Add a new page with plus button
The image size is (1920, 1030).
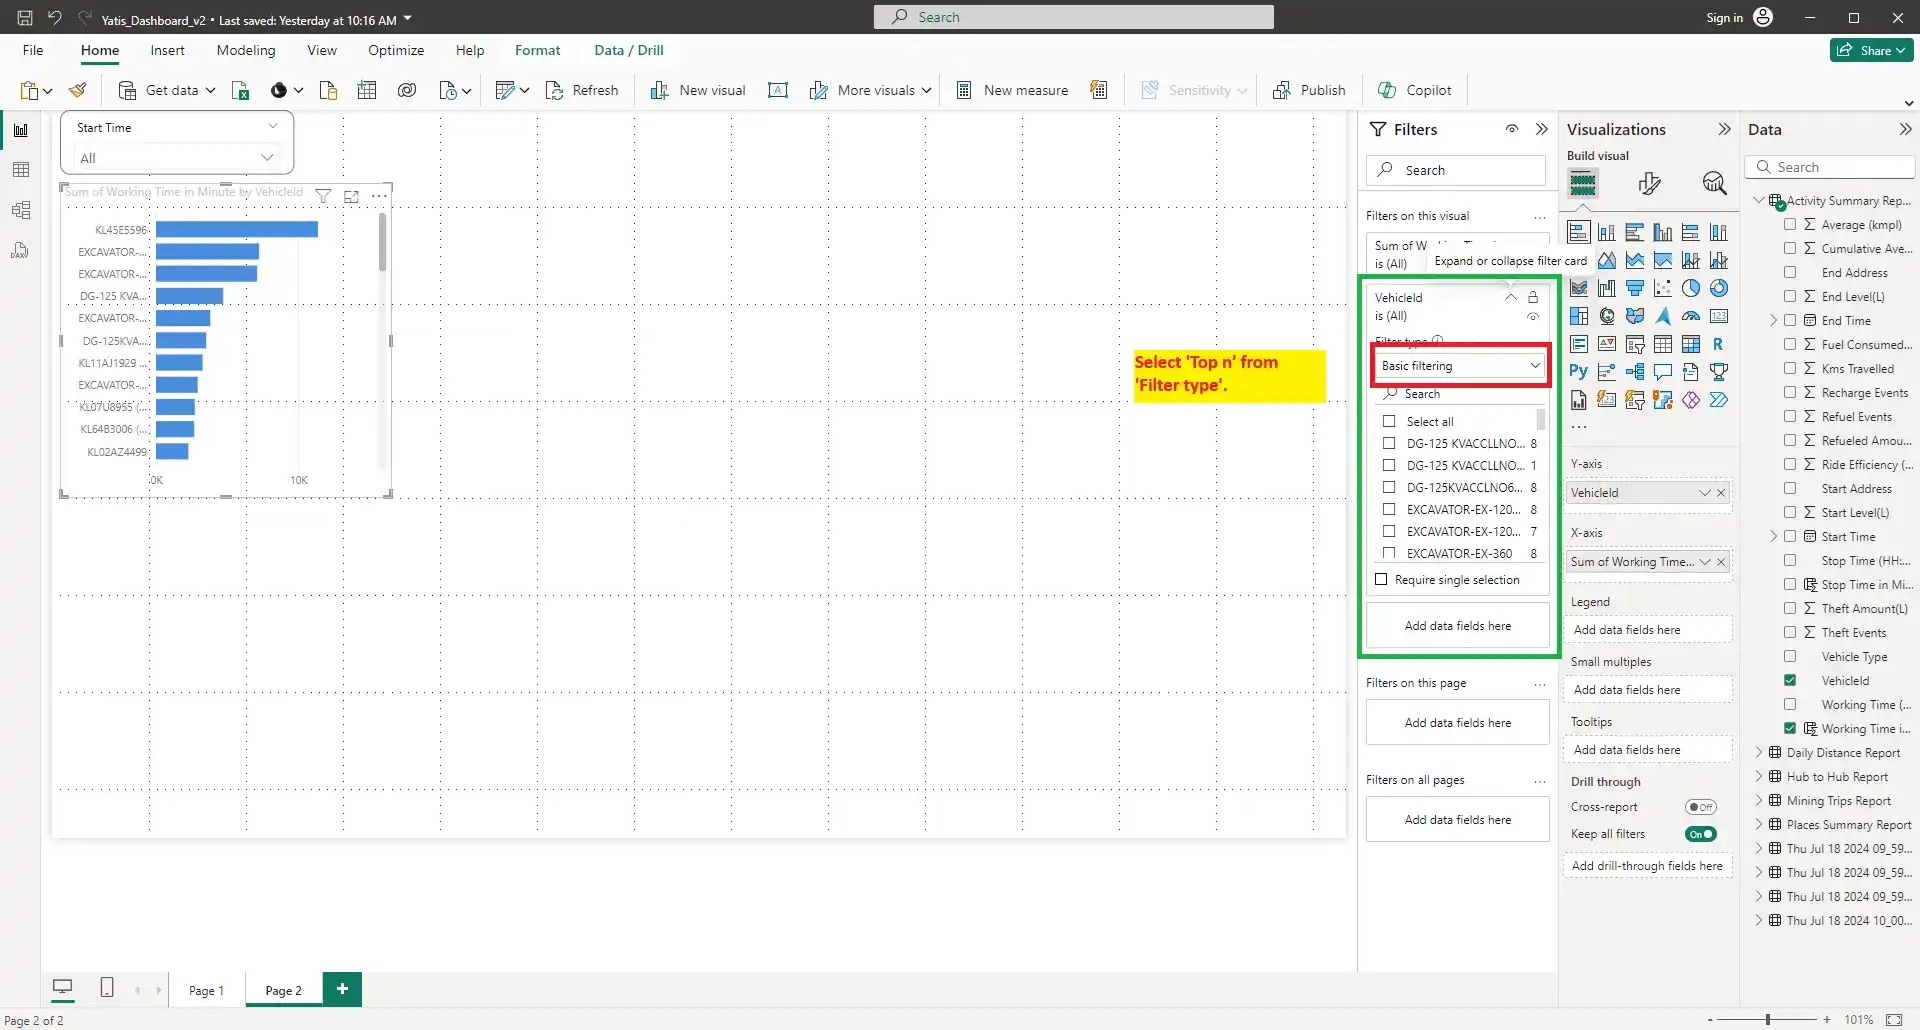coord(342,988)
